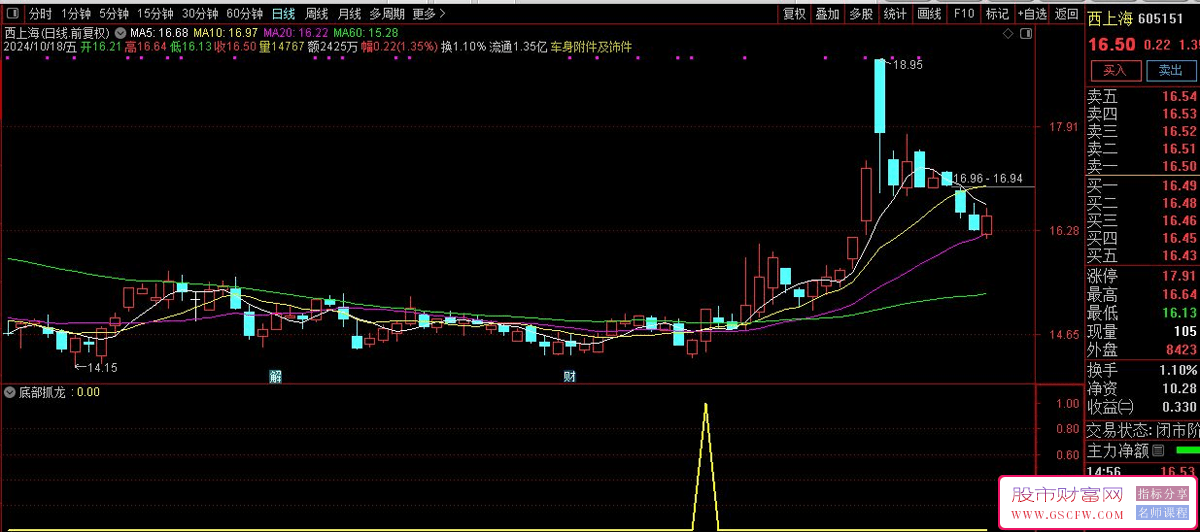Switch to 月线 monthly chart
Image resolution: width=1200 pixels, height=532 pixels.
click(349, 14)
